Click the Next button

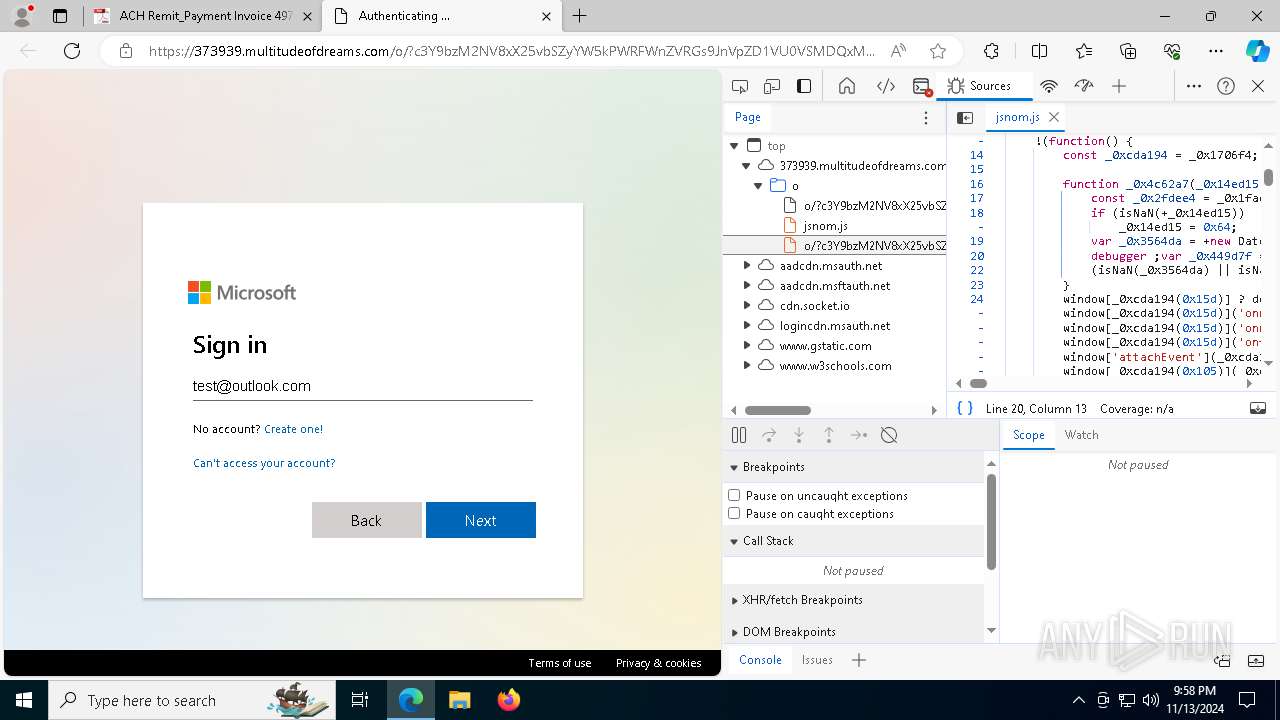coord(481,520)
